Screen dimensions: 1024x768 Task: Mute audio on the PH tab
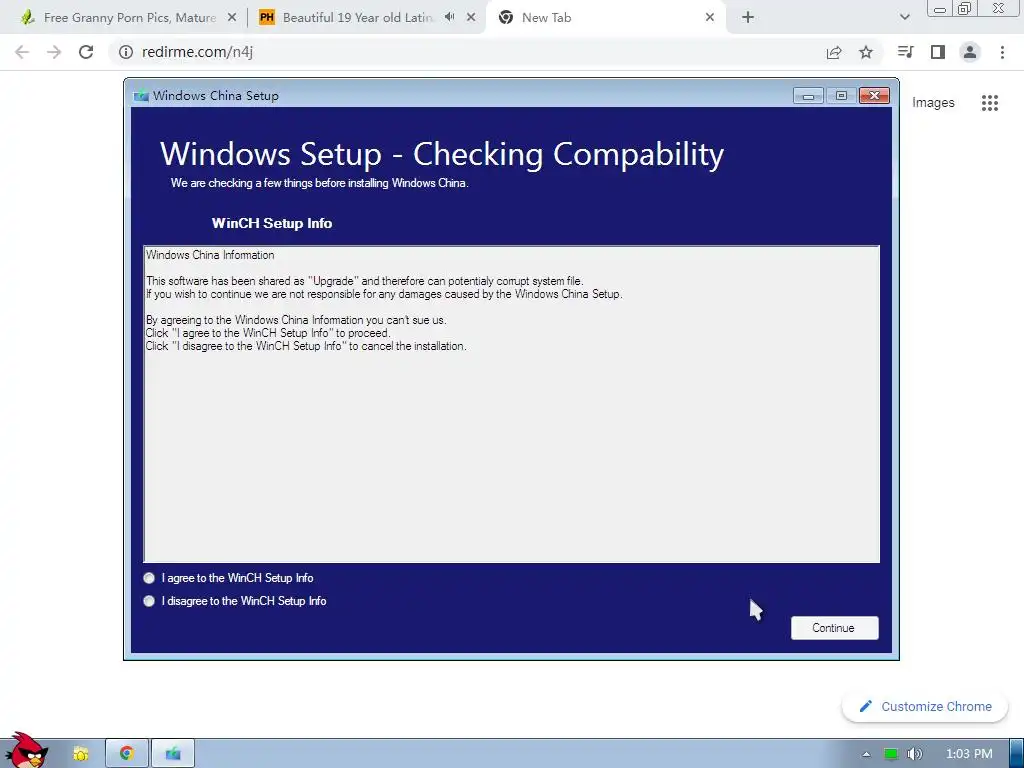449,17
